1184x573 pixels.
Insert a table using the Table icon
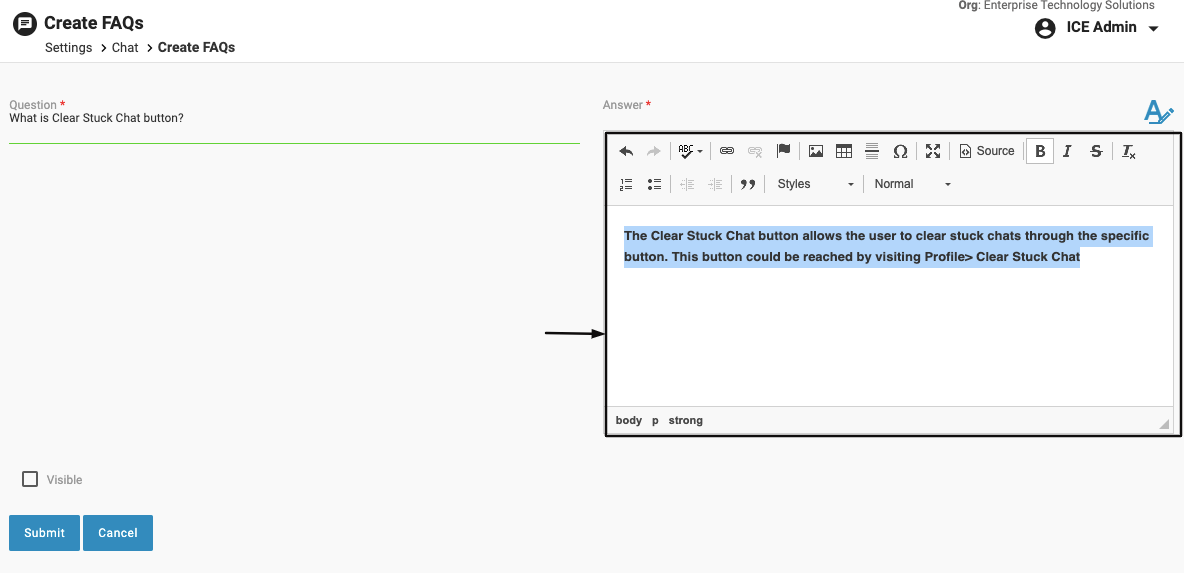tap(844, 151)
